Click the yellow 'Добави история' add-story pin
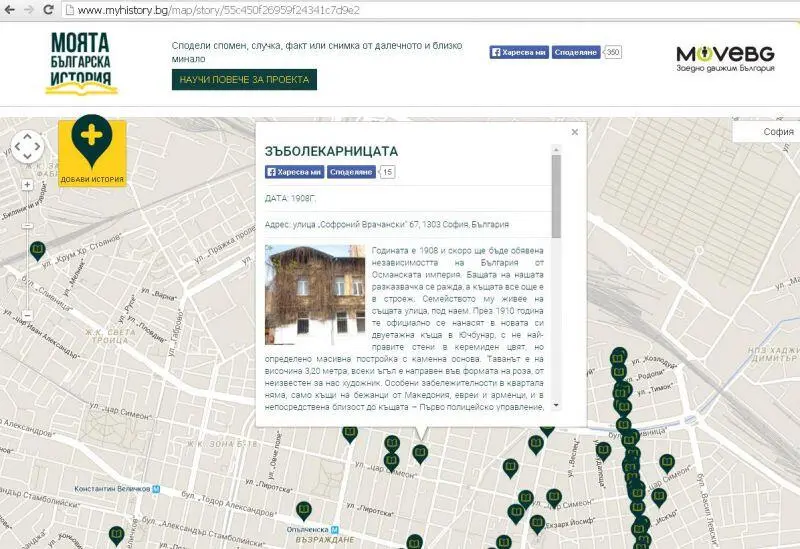Screen dimensions: 800x549 point(92,152)
